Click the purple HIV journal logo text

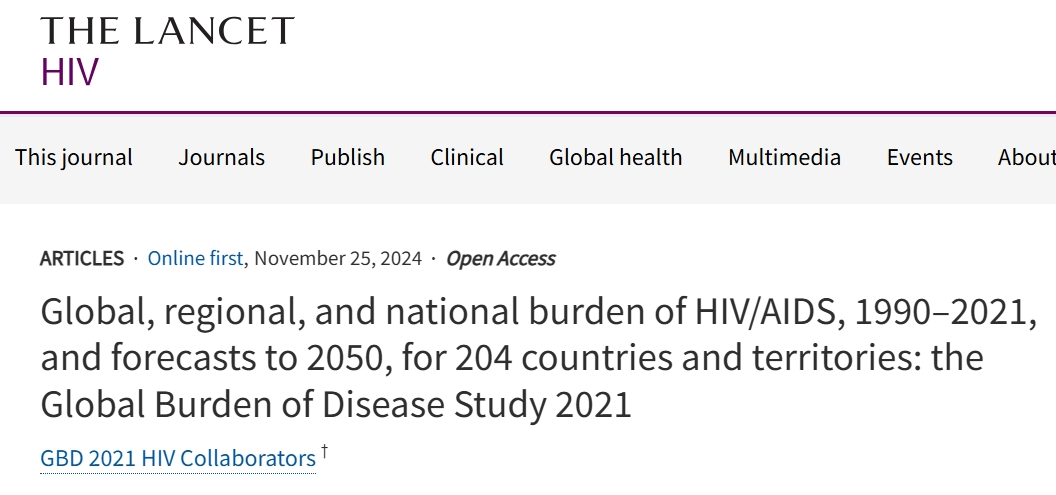point(70,72)
